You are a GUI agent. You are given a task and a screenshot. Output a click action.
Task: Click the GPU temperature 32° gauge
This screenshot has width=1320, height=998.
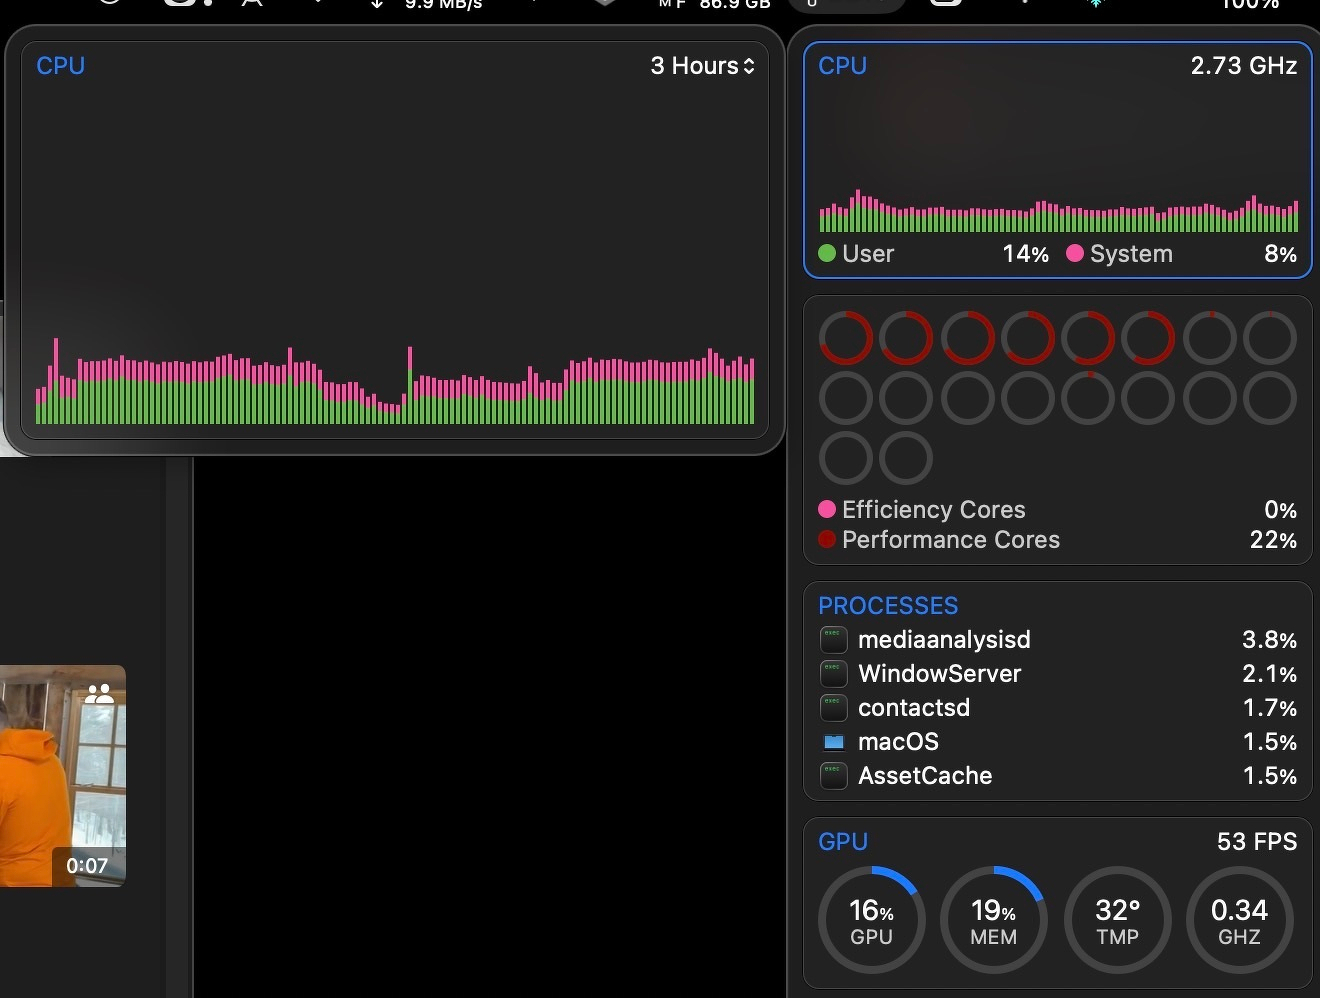click(x=1117, y=920)
